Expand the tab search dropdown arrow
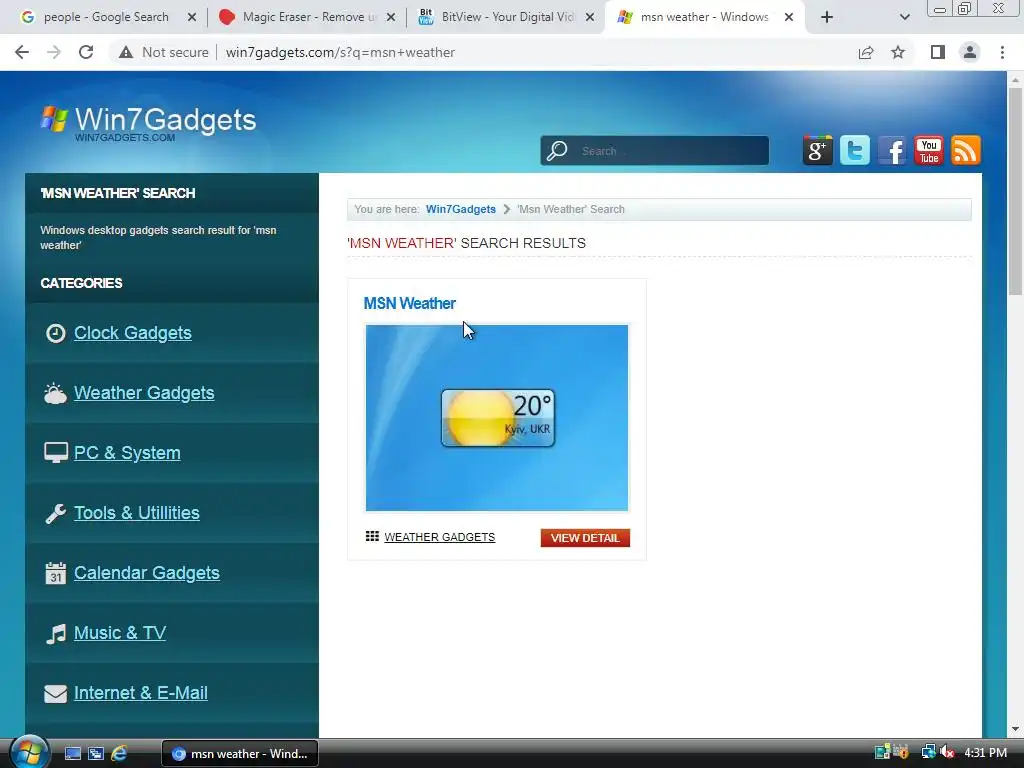Image resolution: width=1024 pixels, height=768 pixels. click(904, 17)
